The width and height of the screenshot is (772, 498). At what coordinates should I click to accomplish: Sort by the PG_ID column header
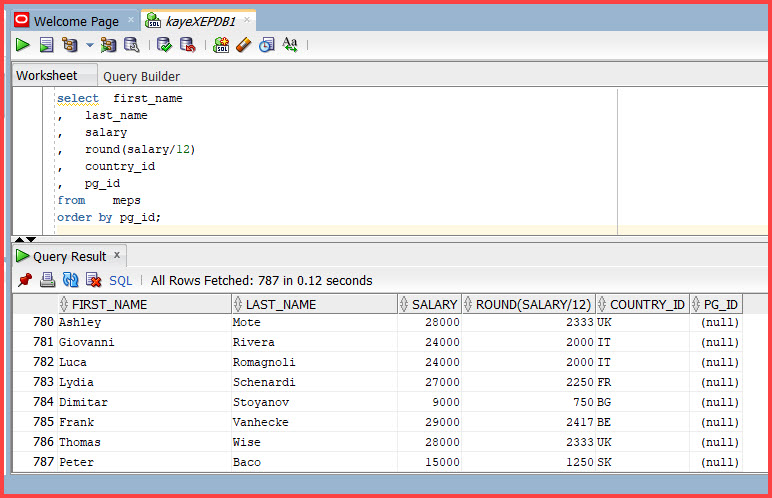[716, 304]
